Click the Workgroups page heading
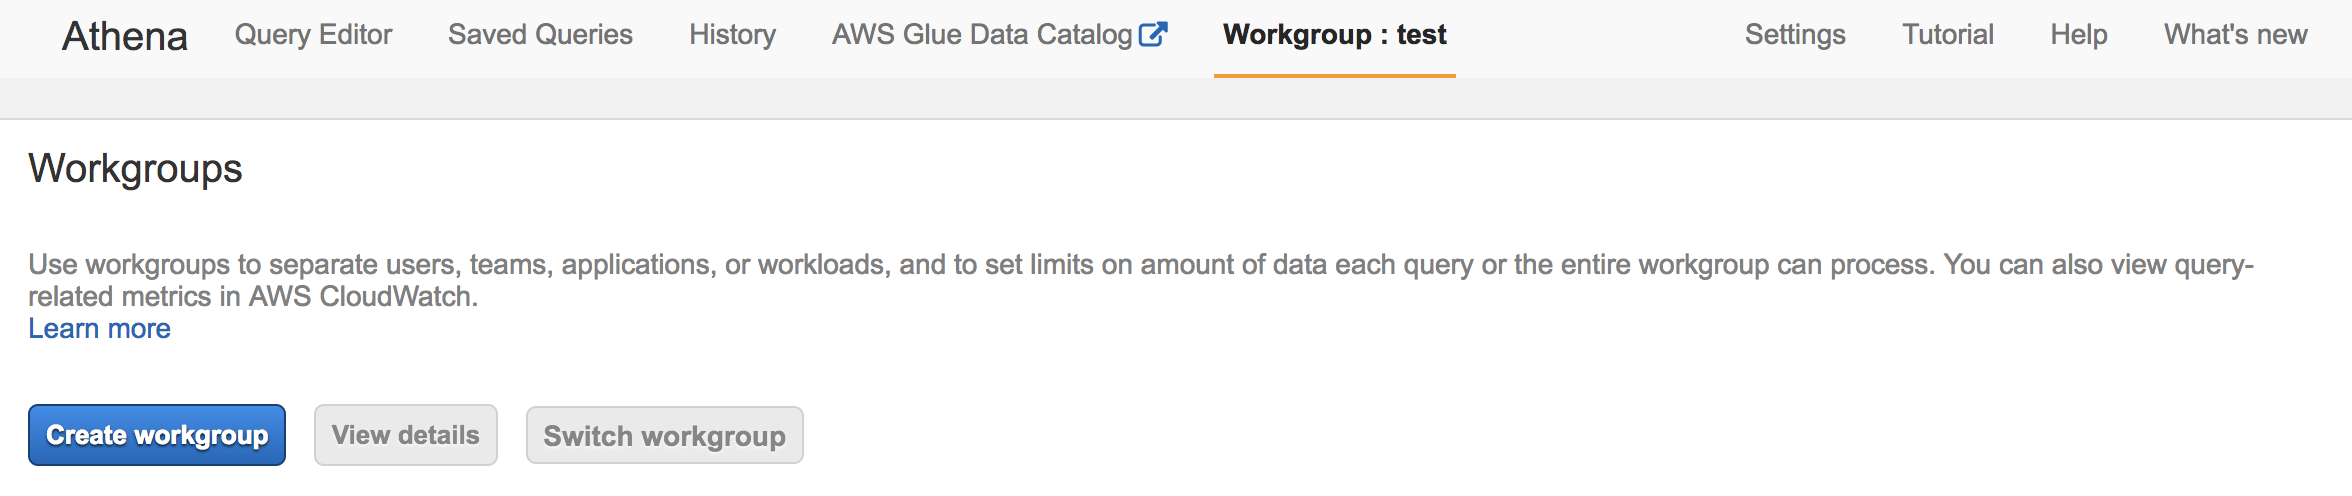Screen dimensions: 2352x496 tap(135, 168)
